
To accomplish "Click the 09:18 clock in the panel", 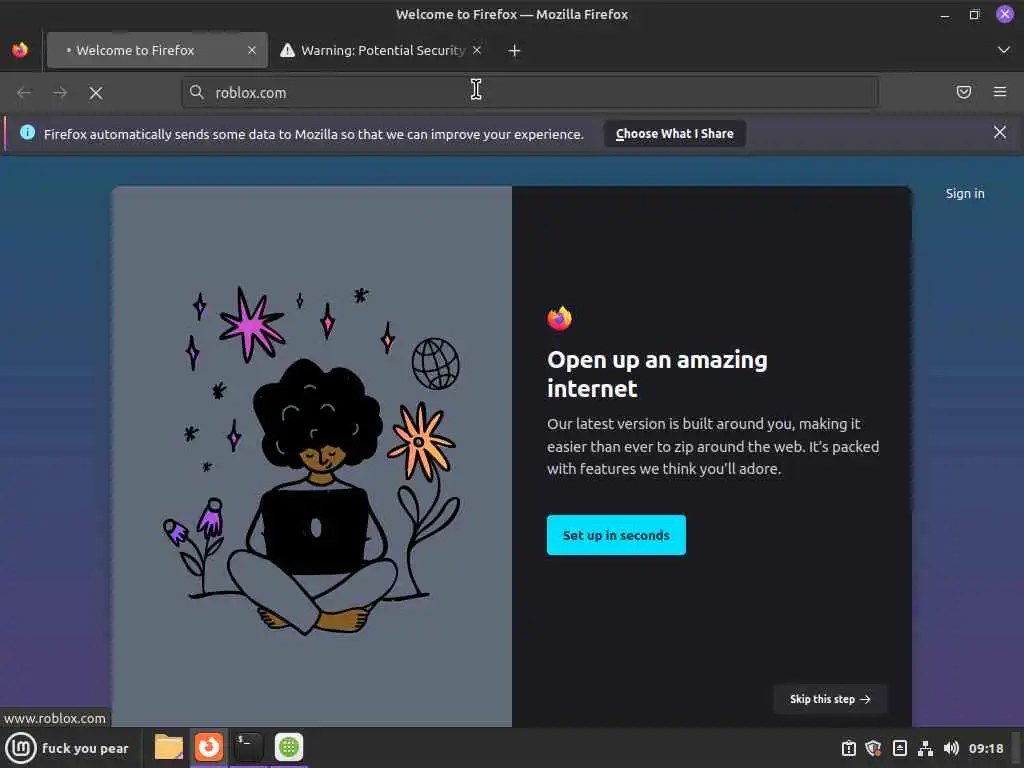I will (985, 748).
